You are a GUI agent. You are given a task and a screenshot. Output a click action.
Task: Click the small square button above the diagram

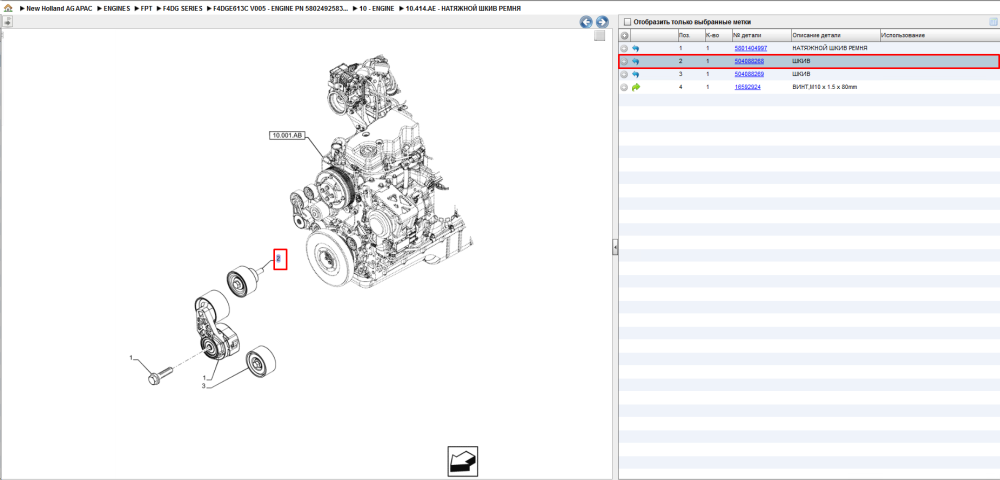pyautogui.click(x=599, y=36)
